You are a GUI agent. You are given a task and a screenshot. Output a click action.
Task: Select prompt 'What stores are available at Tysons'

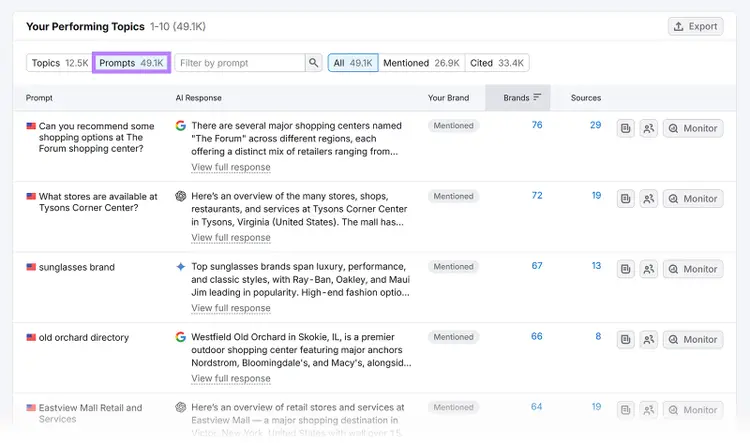(98, 202)
